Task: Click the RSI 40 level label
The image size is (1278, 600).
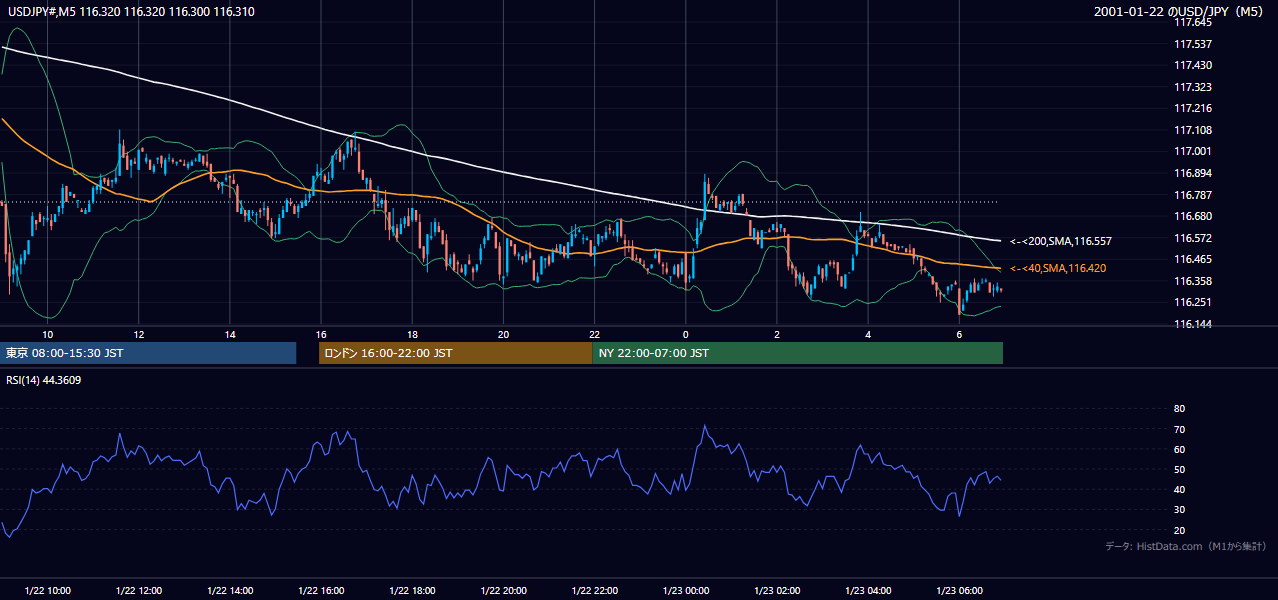Action: [x=1179, y=489]
